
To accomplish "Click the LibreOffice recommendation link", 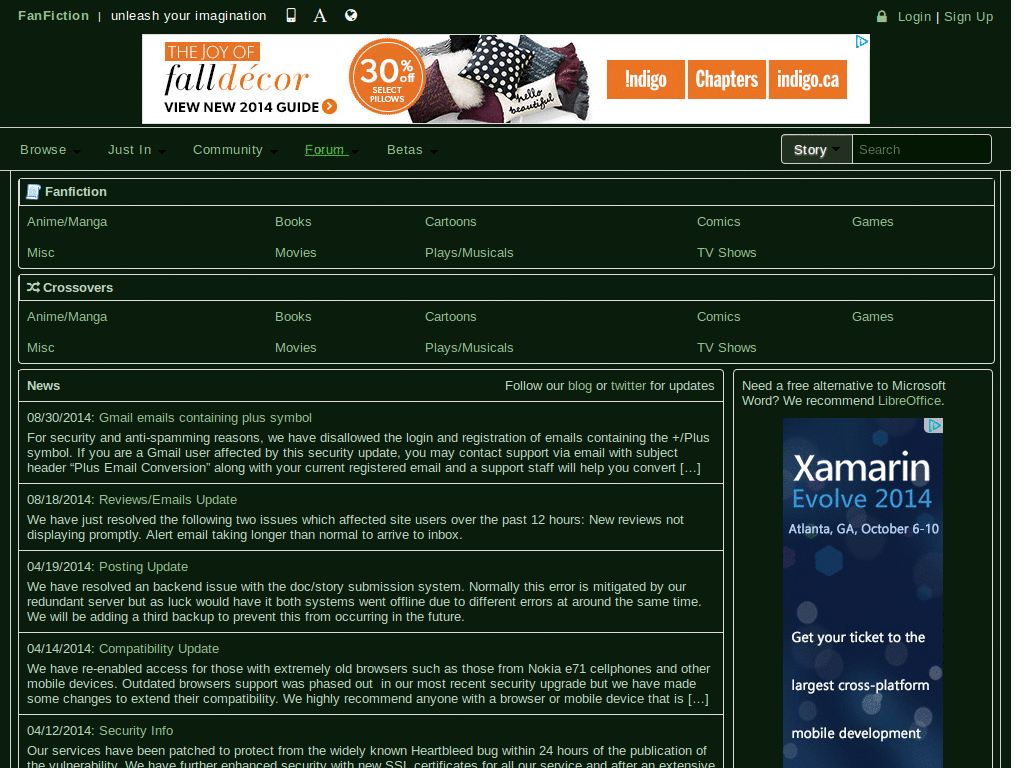I will point(909,401).
